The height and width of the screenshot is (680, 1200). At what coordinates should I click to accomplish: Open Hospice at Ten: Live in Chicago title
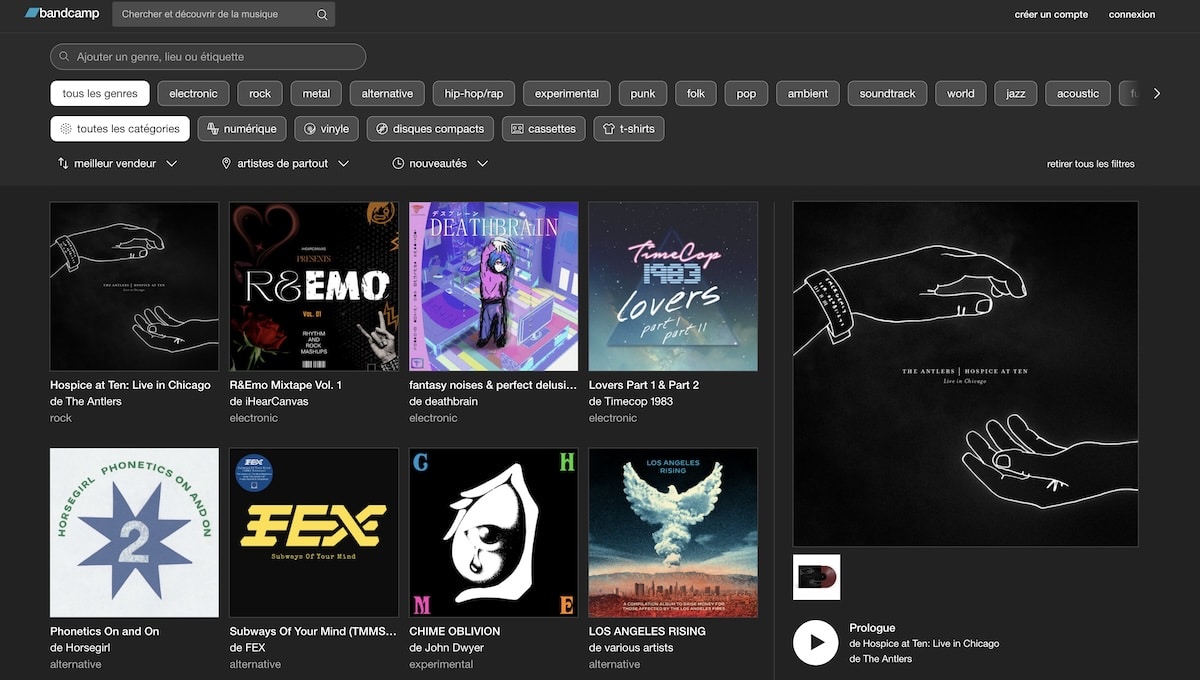tap(130, 385)
